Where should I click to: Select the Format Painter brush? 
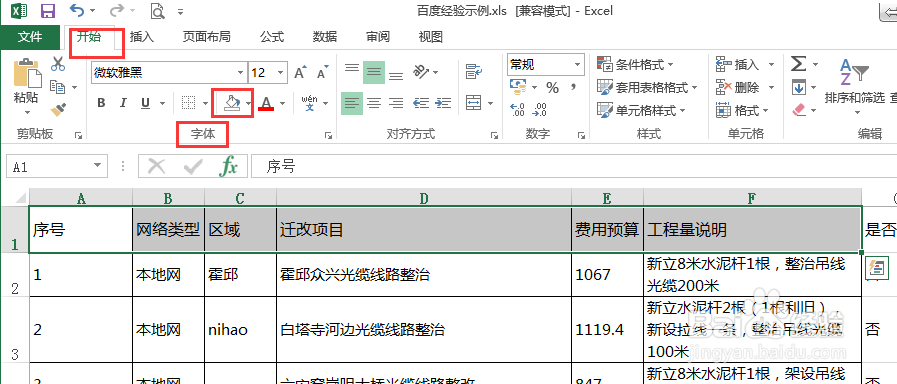[58, 109]
